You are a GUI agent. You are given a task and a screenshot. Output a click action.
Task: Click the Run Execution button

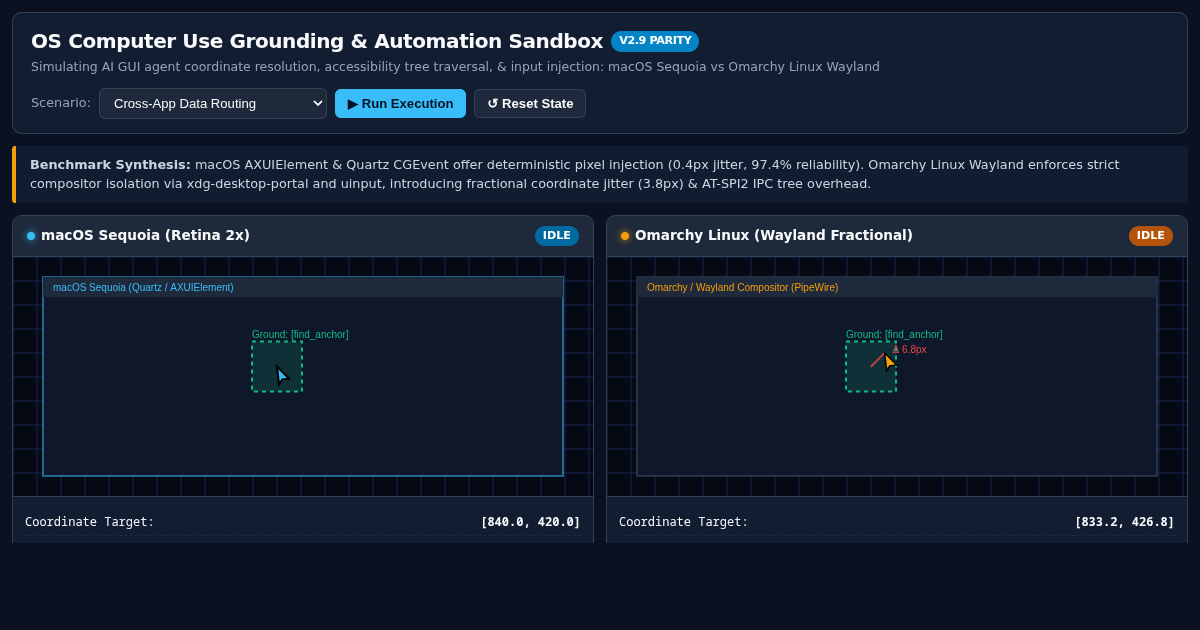pyautogui.click(x=400, y=104)
